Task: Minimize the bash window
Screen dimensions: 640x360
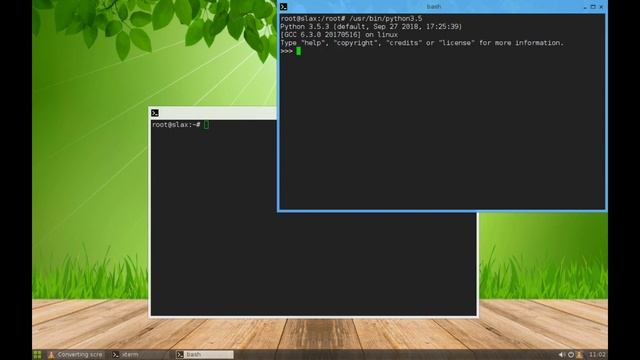Action: (x=585, y=7)
